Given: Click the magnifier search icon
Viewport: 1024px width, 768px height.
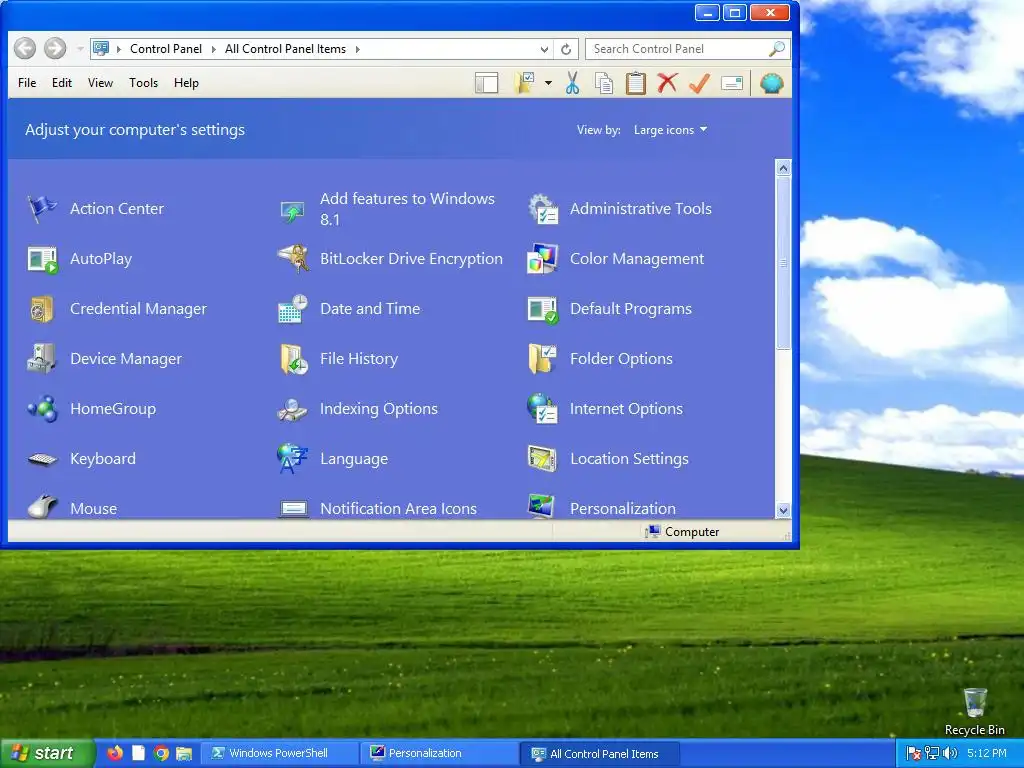Looking at the screenshot, I should pyautogui.click(x=777, y=49).
